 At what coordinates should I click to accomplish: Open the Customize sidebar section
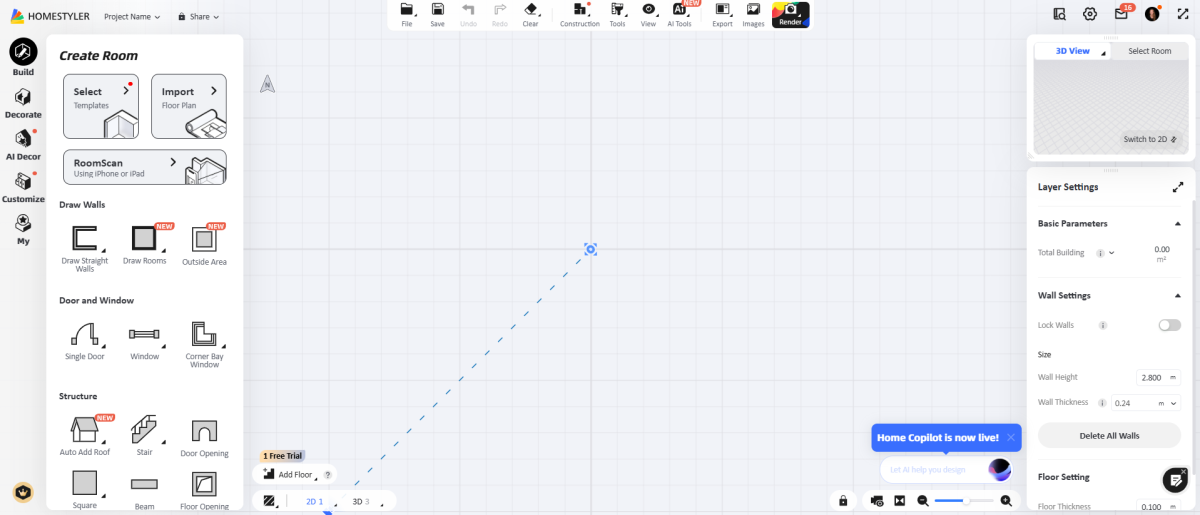click(x=23, y=187)
